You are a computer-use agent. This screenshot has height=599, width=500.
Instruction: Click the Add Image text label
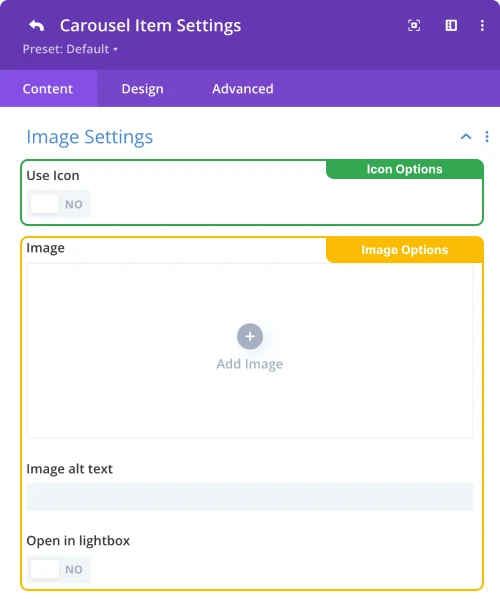(x=250, y=364)
